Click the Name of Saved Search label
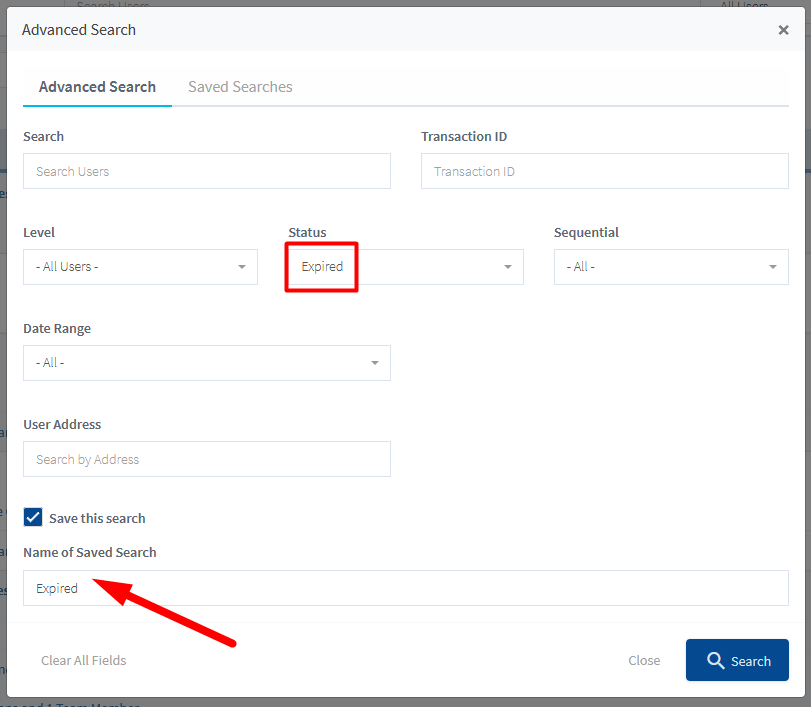This screenshot has width=811, height=707. click(x=89, y=552)
